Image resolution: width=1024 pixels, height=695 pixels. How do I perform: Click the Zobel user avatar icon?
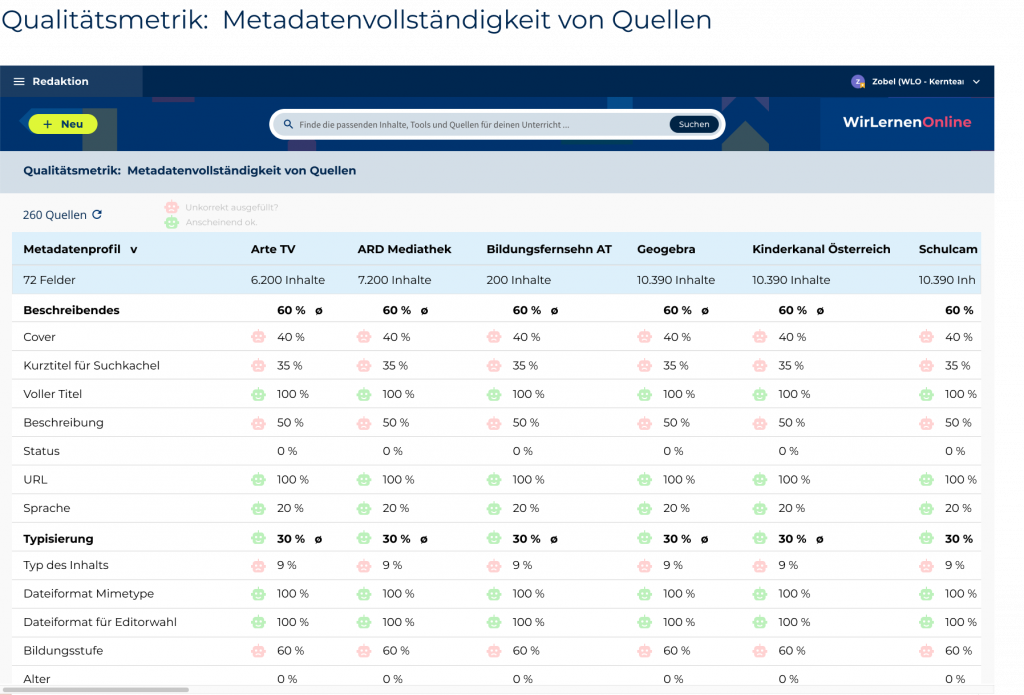click(857, 82)
